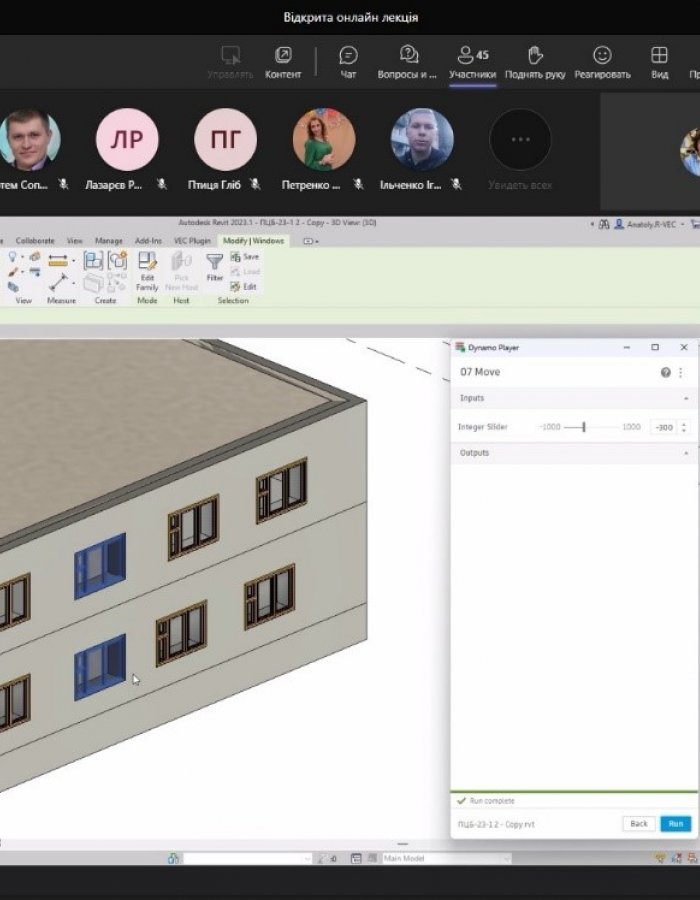Select the Modify | Windows contextual tab
This screenshot has width=700, height=900.
click(253, 240)
